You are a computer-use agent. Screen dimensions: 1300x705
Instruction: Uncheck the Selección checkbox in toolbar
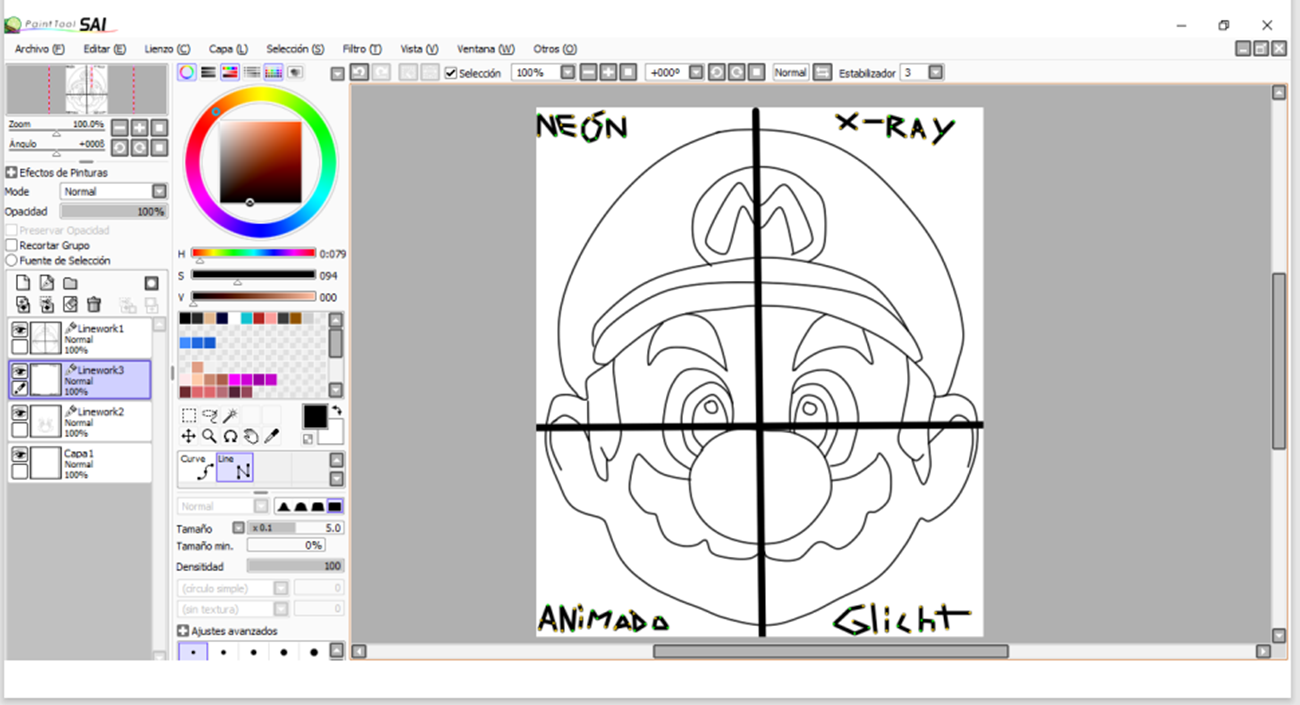click(x=451, y=73)
